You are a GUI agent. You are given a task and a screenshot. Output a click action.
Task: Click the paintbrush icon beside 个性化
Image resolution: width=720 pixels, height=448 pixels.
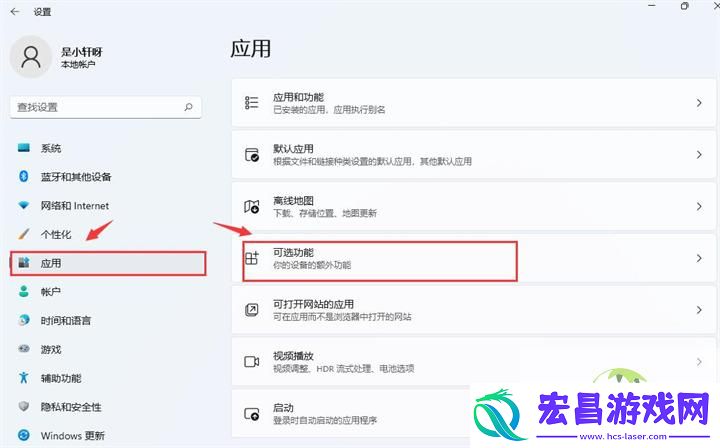tap(23, 234)
